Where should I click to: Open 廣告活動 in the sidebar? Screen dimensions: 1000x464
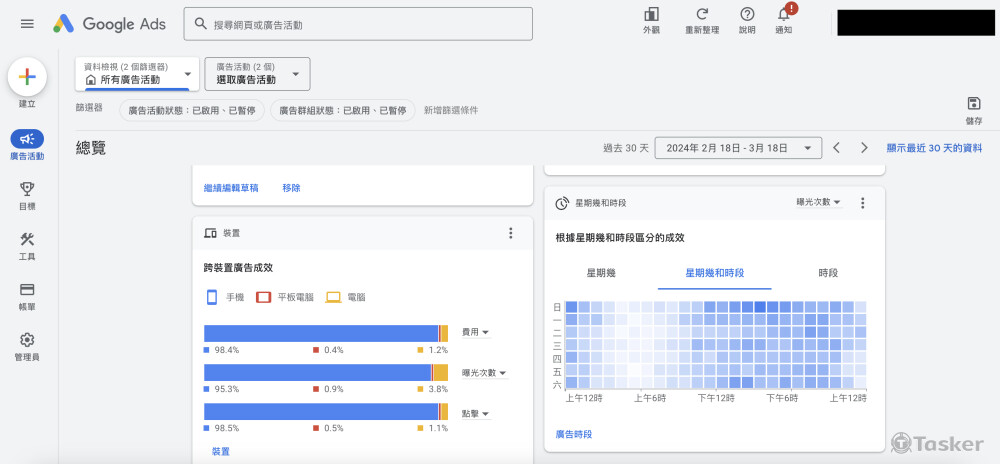(x=27, y=140)
